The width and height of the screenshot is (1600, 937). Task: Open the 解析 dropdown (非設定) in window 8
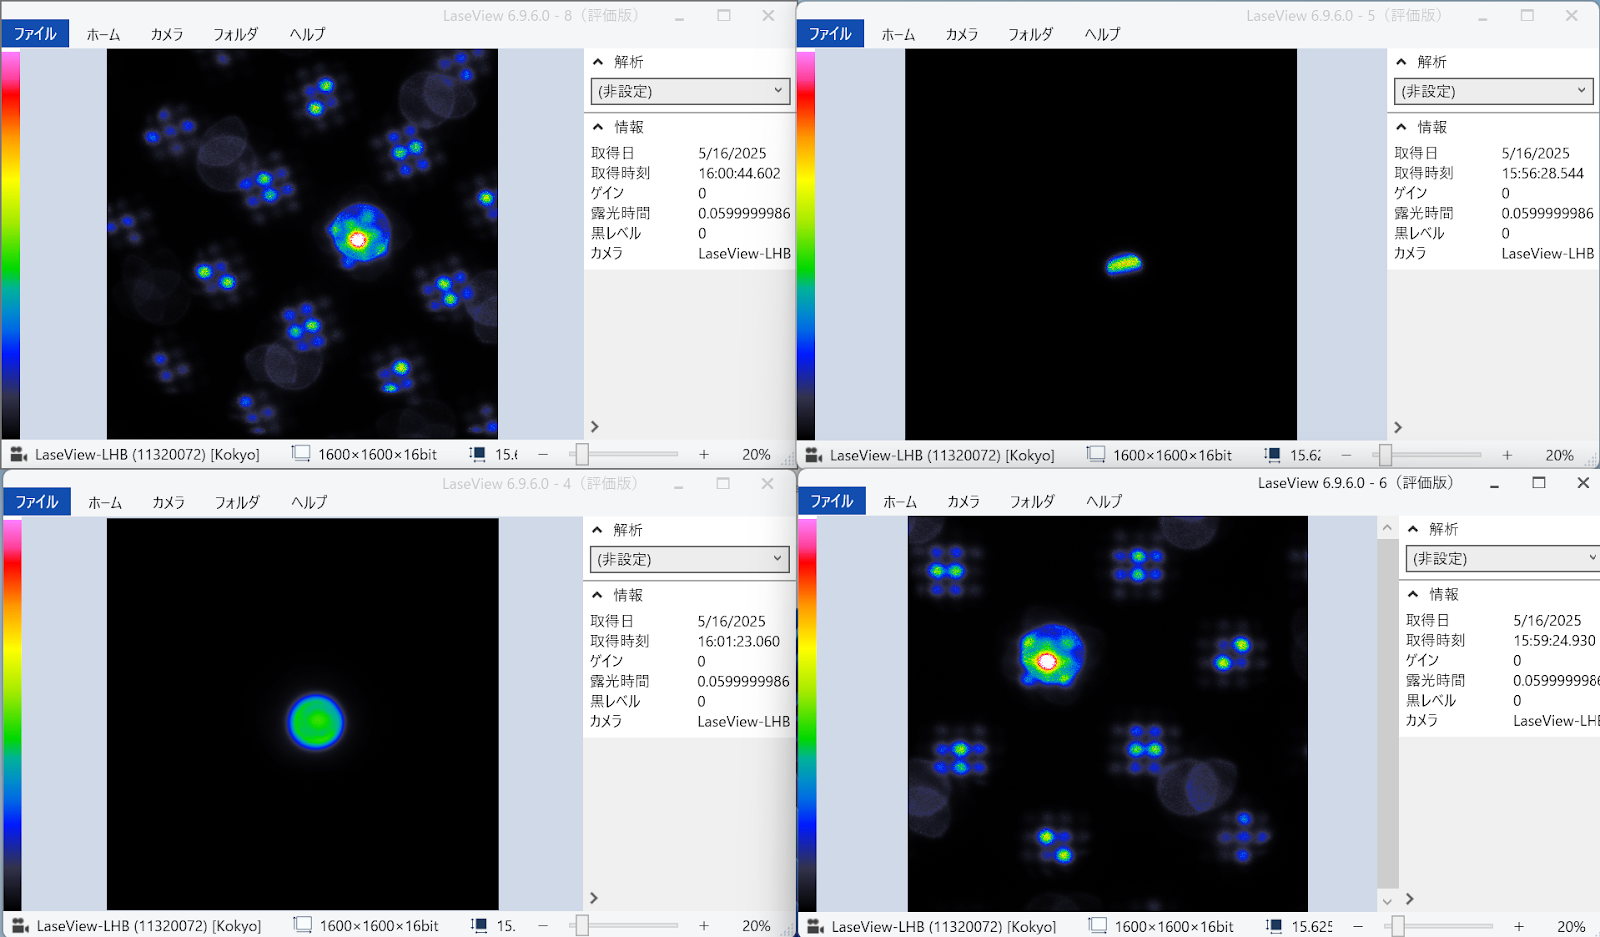690,91
